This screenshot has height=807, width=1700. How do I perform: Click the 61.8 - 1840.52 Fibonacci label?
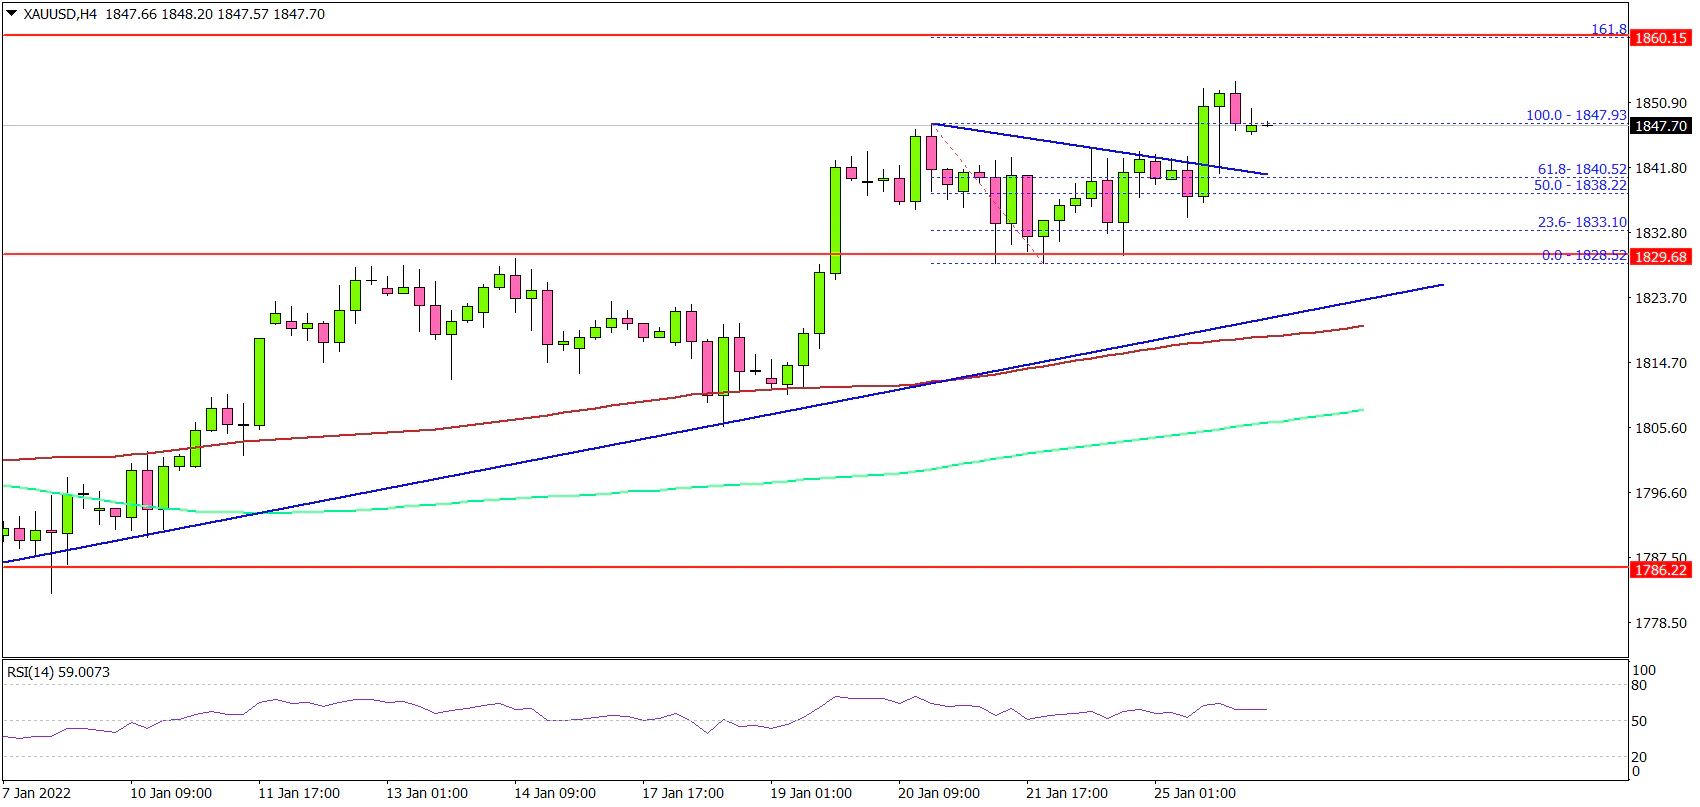(1582, 169)
